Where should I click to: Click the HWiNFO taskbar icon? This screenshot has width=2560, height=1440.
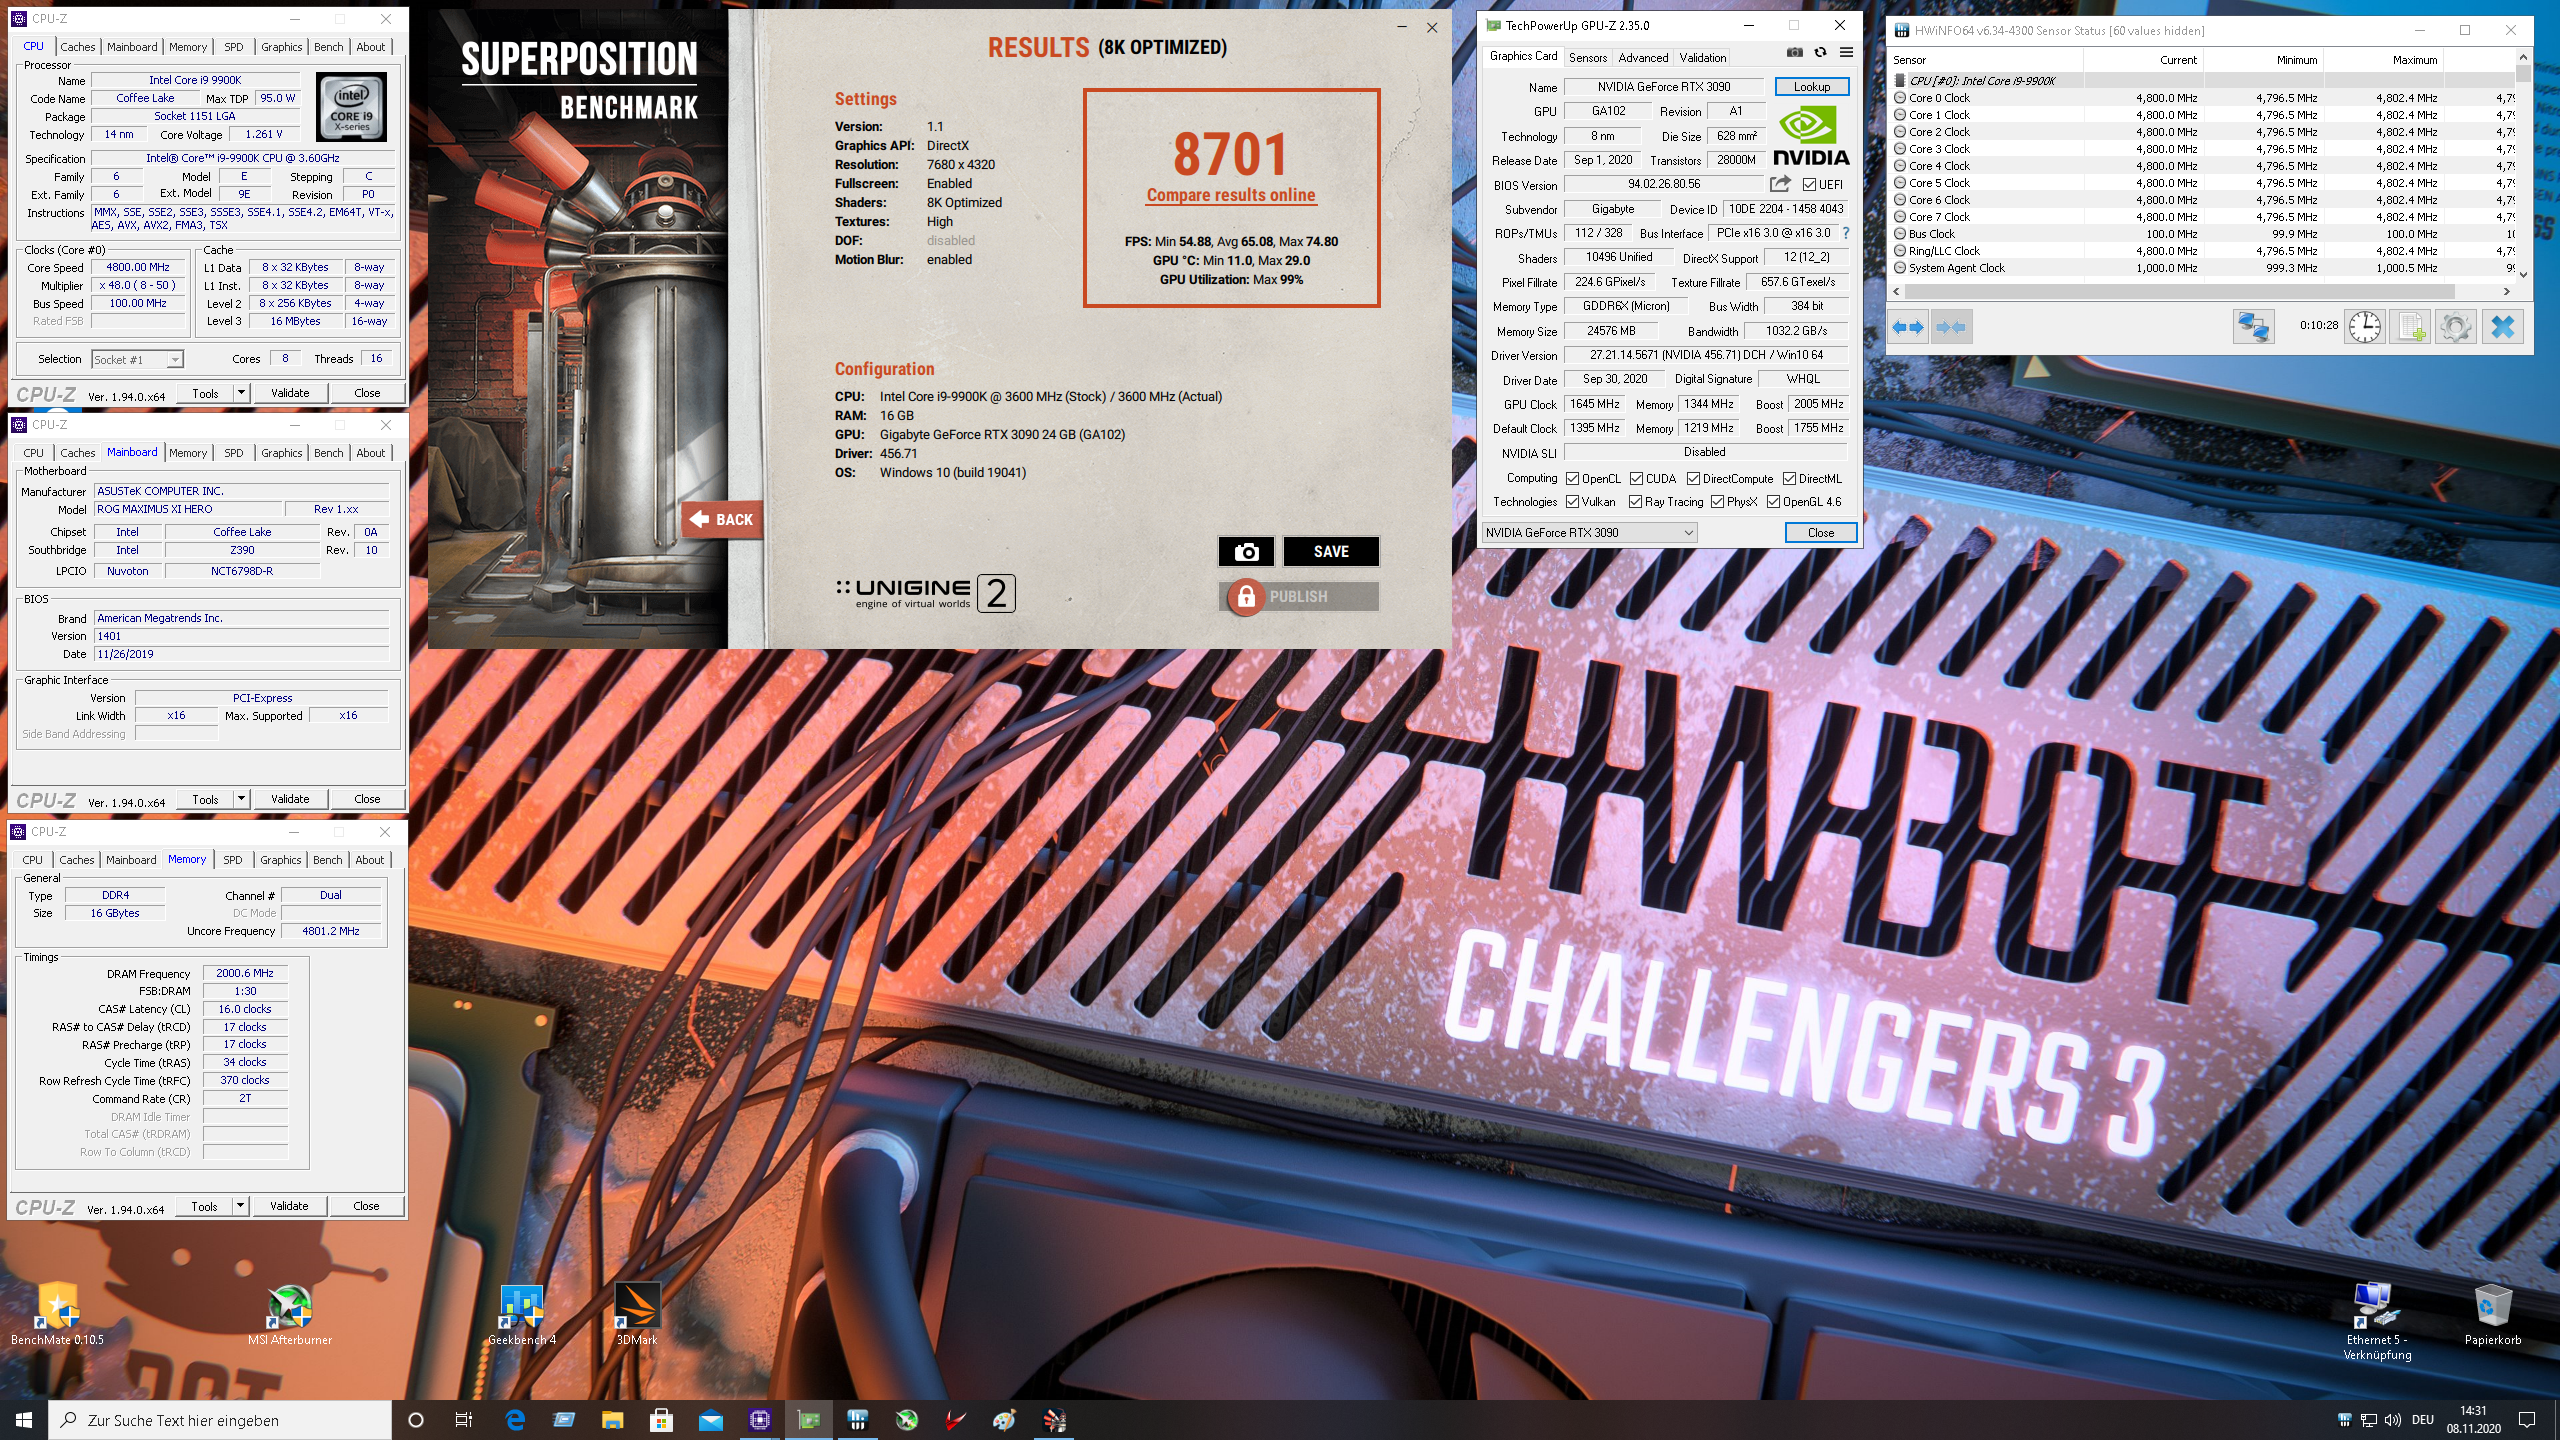click(x=858, y=1420)
